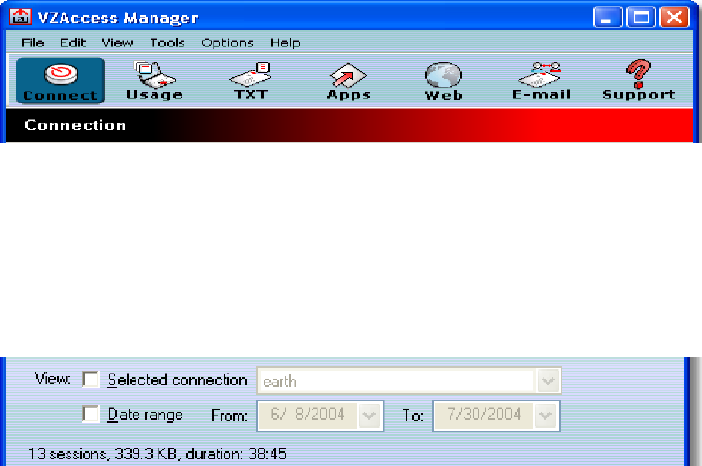The width and height of the screenshot is (702, 466).
Task: Minimize the VZAccess Manager window
Action: (608, 17)
